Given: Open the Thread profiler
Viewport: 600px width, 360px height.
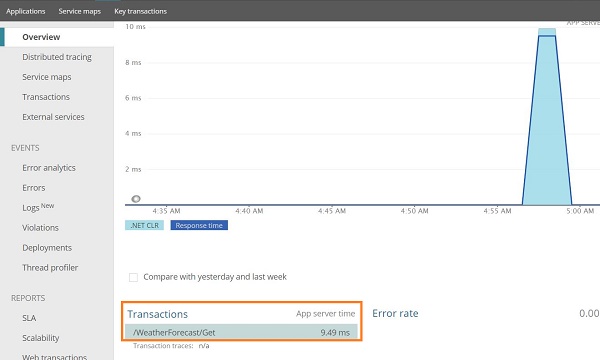Looking at the screenshot, I should [x=50, y=267].
